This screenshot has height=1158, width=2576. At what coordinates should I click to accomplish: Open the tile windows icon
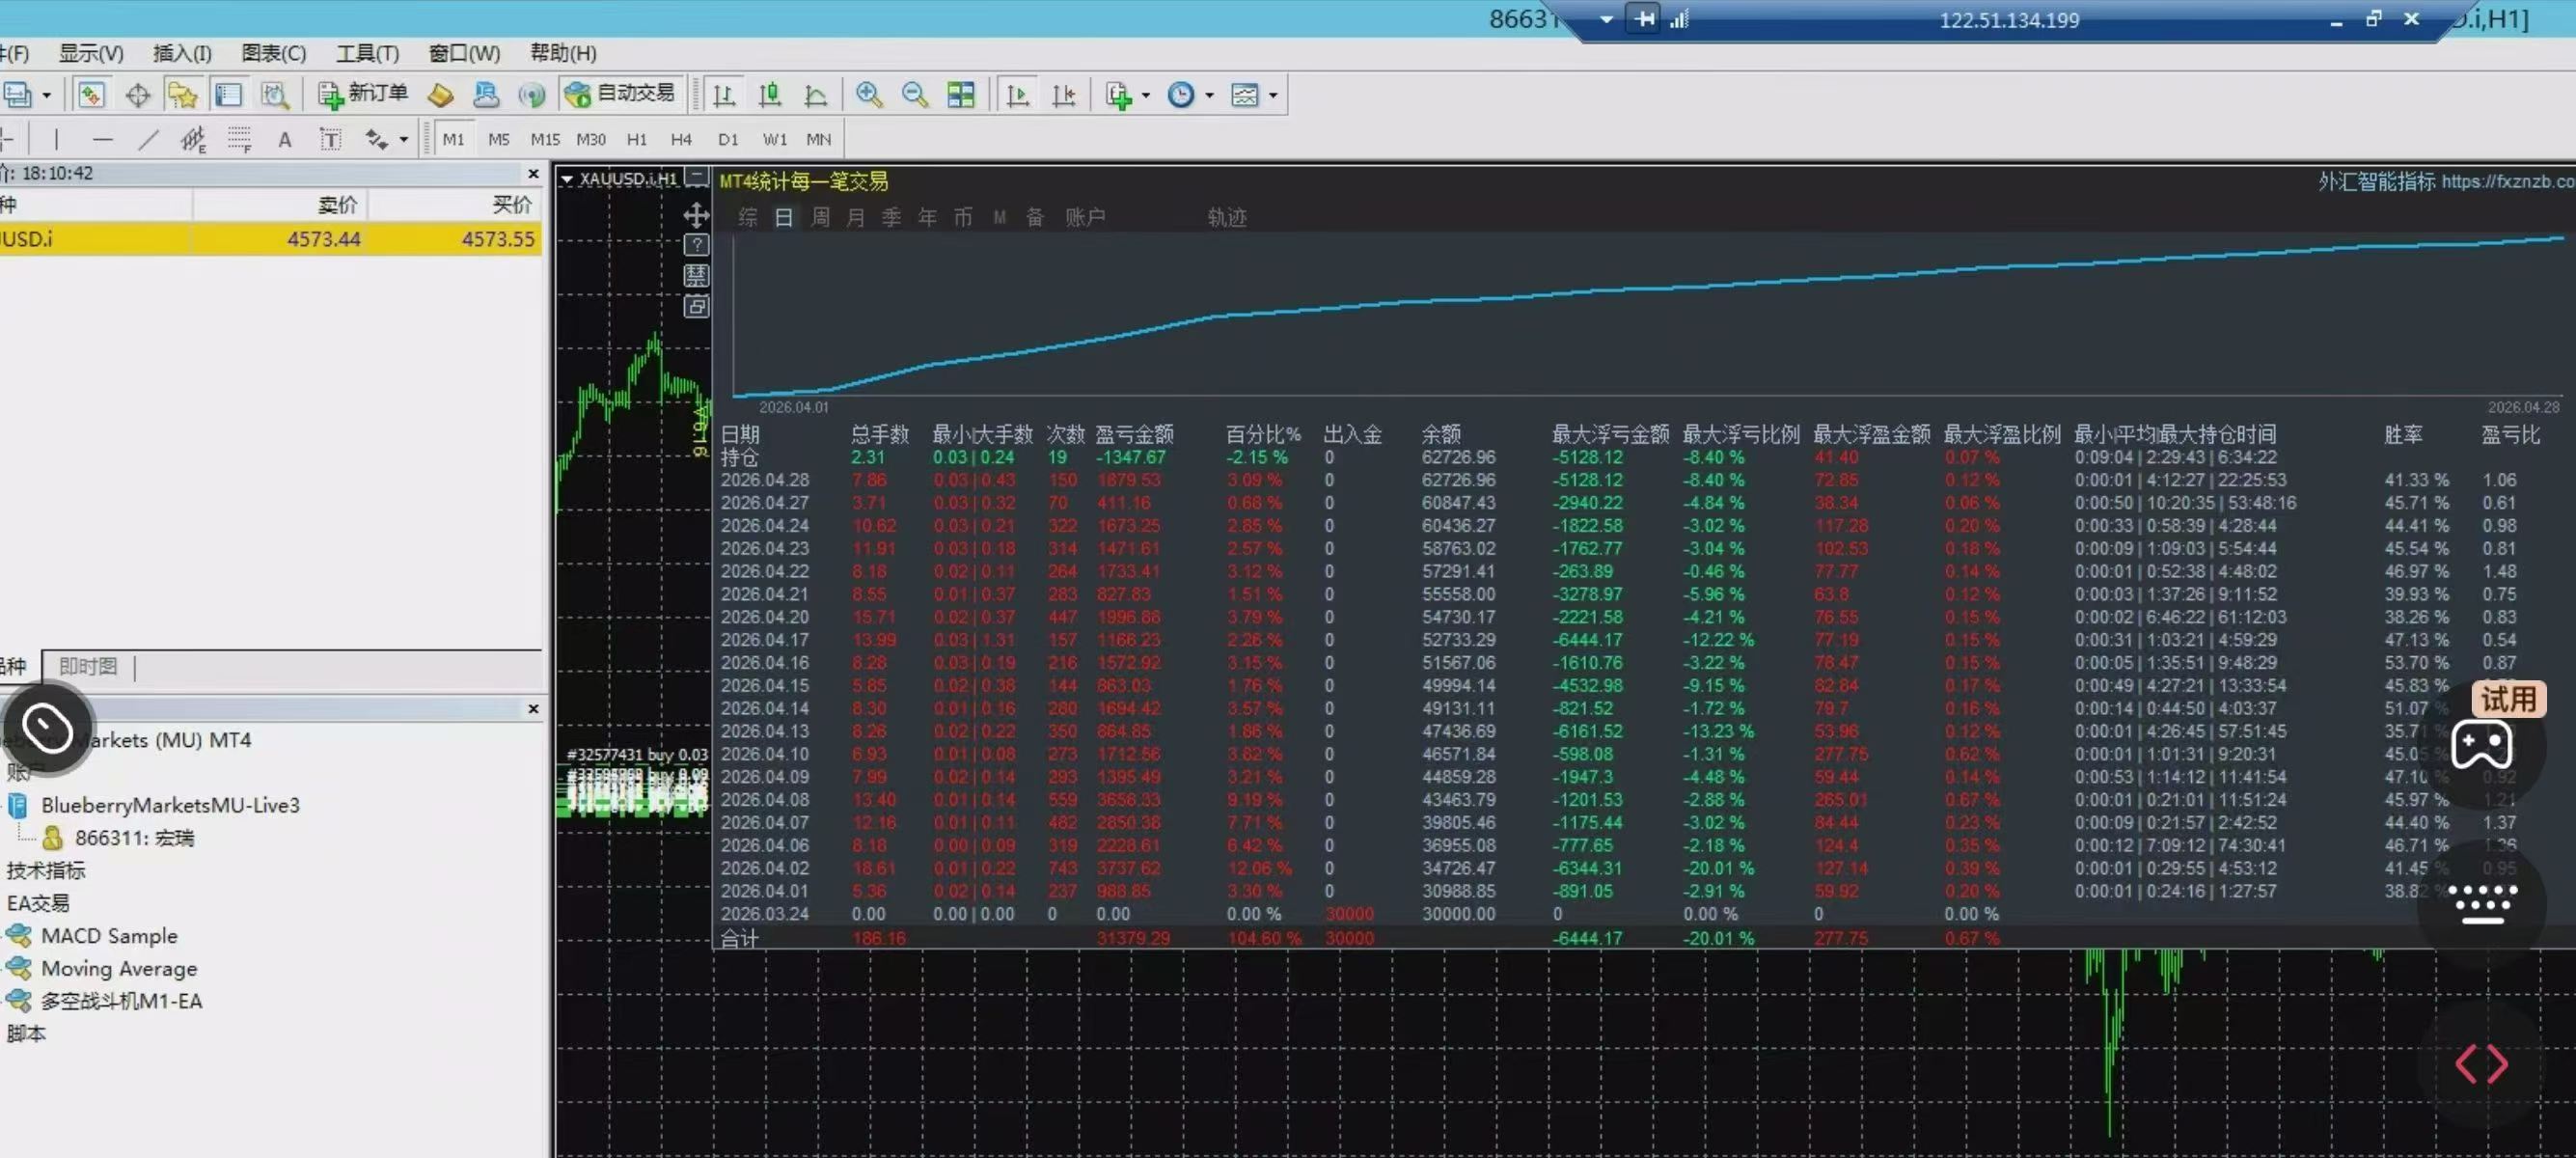pyautogui.click(x=961, y=95)
